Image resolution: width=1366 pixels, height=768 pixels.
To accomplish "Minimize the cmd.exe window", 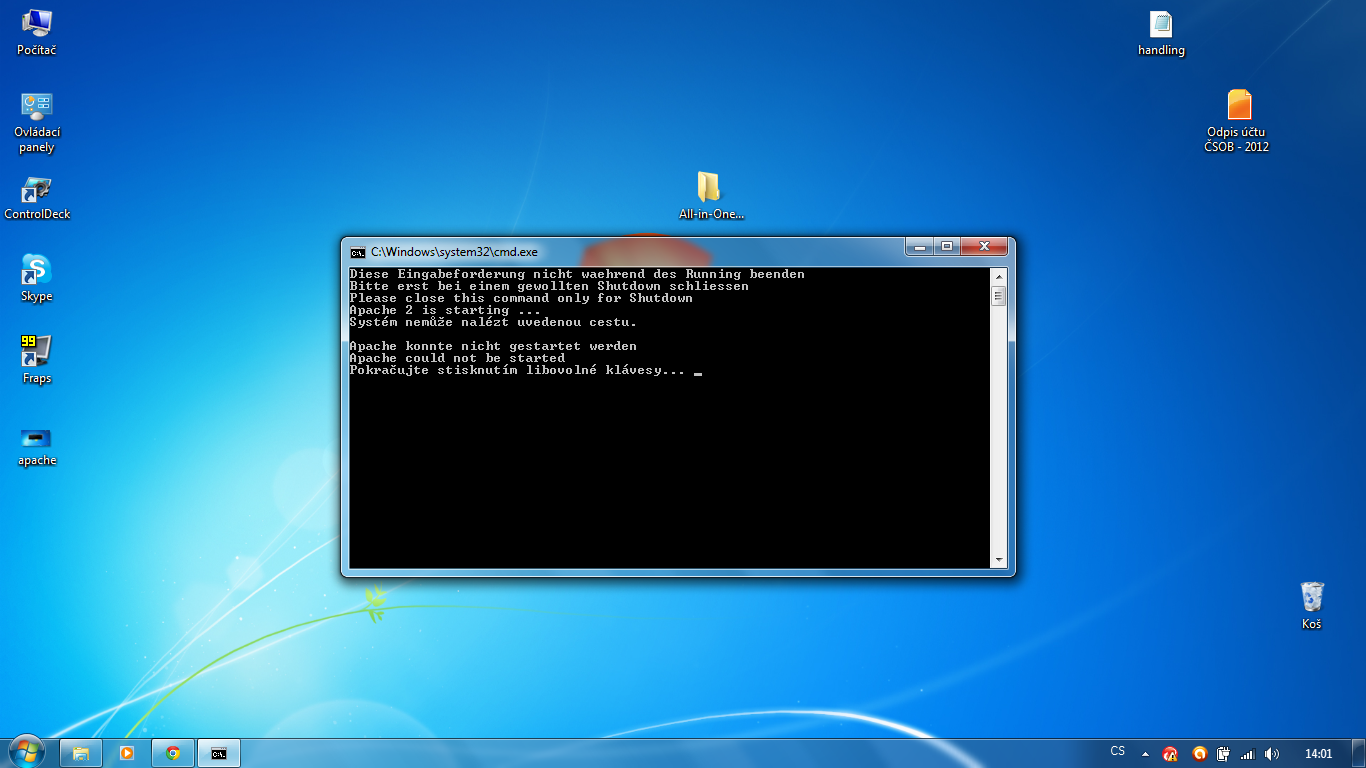I will (x=919, y=246).
